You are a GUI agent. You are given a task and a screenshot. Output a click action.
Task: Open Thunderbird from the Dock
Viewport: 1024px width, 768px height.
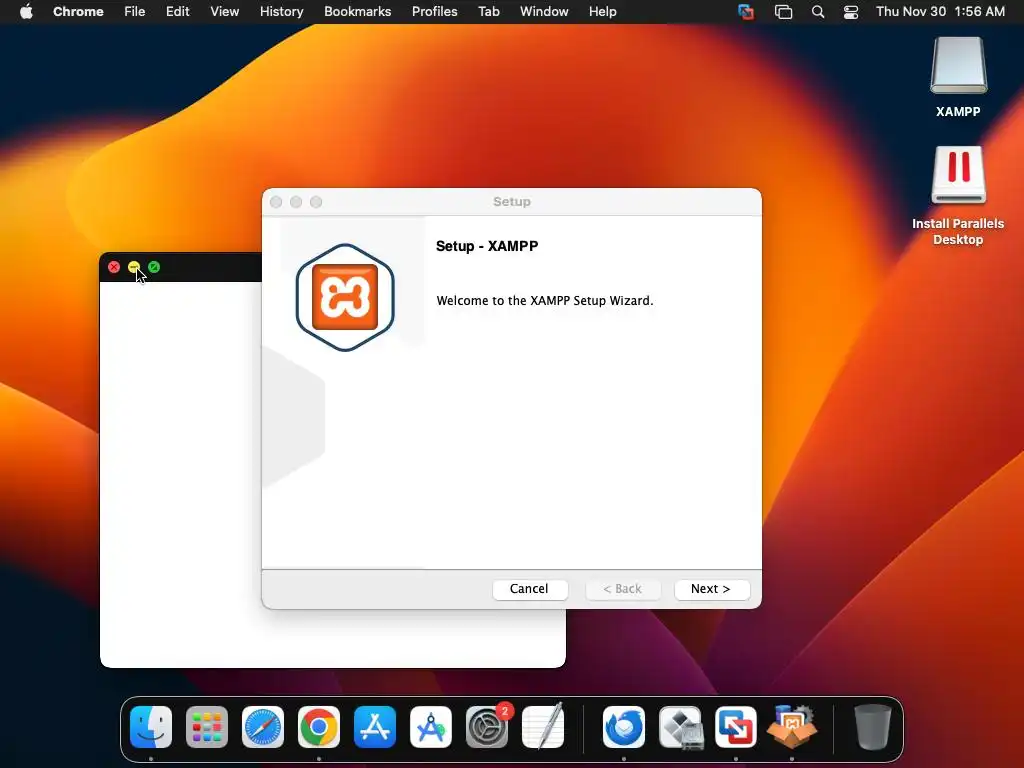coord(624,727)
